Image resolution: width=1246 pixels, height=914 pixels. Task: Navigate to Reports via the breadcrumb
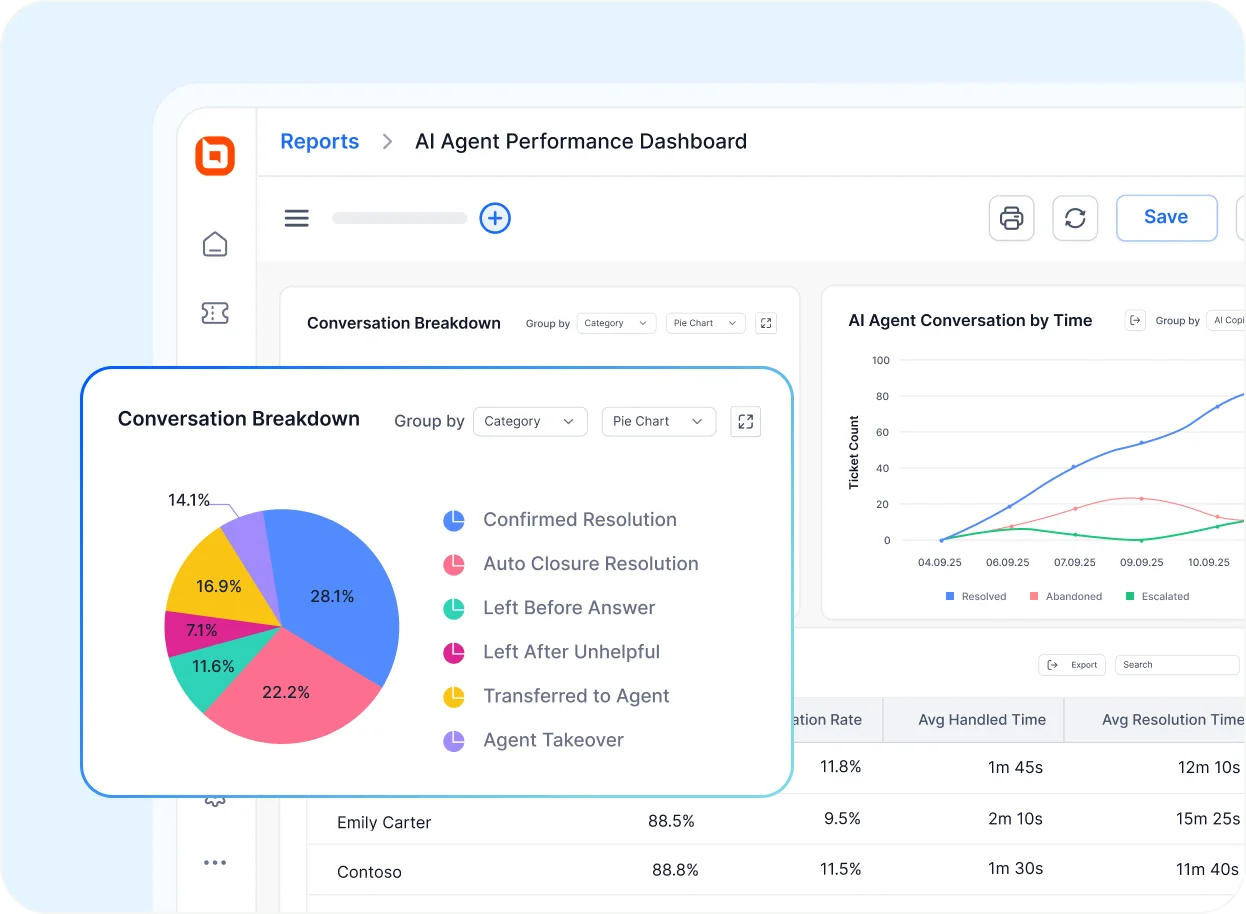point(319,141)
